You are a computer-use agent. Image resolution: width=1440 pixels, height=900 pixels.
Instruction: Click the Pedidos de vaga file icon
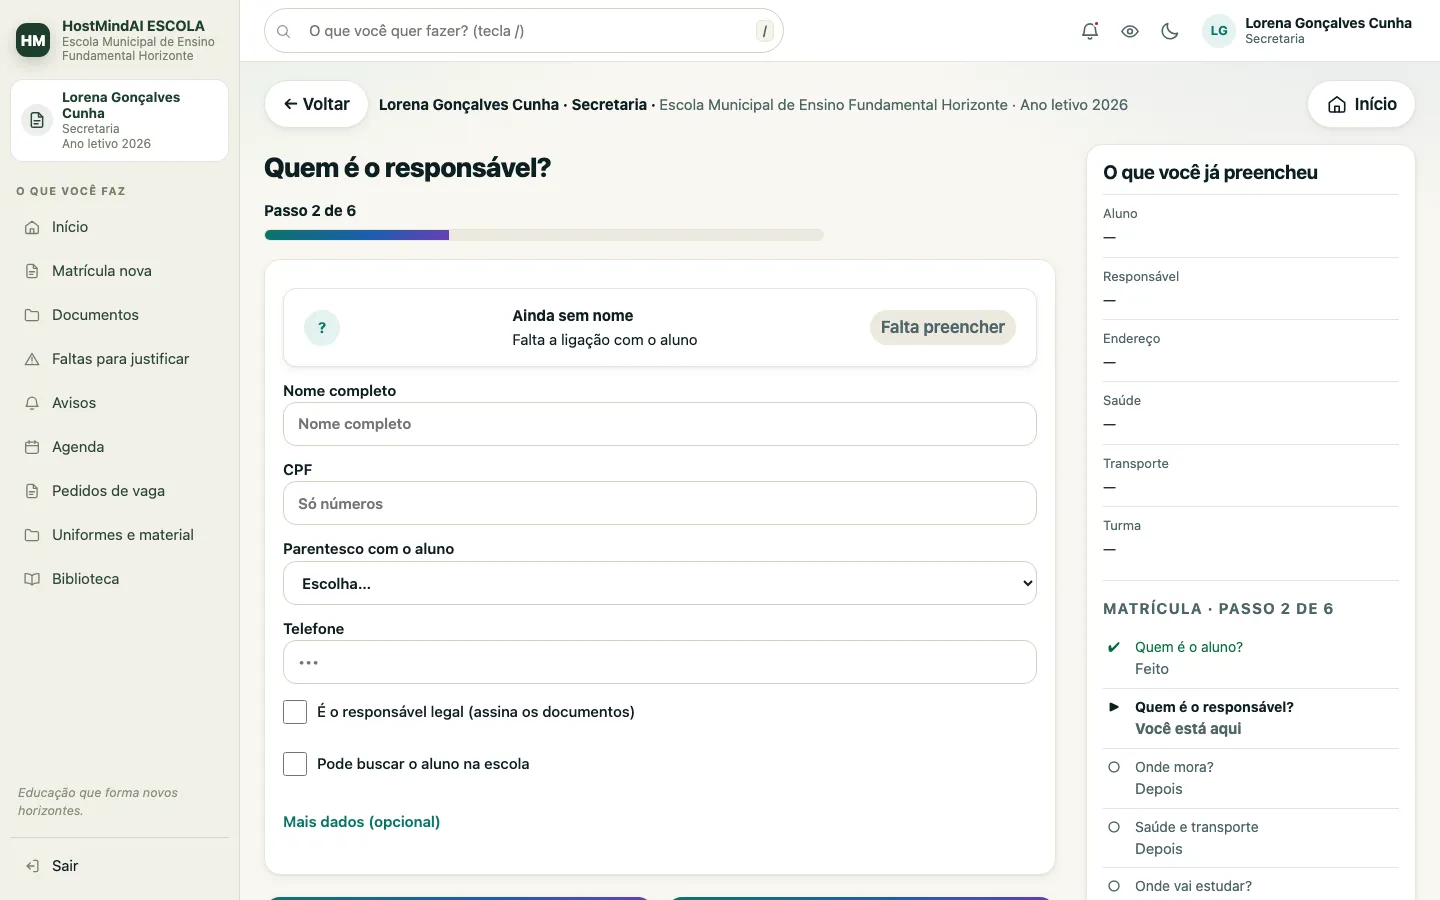pos(32,491)
